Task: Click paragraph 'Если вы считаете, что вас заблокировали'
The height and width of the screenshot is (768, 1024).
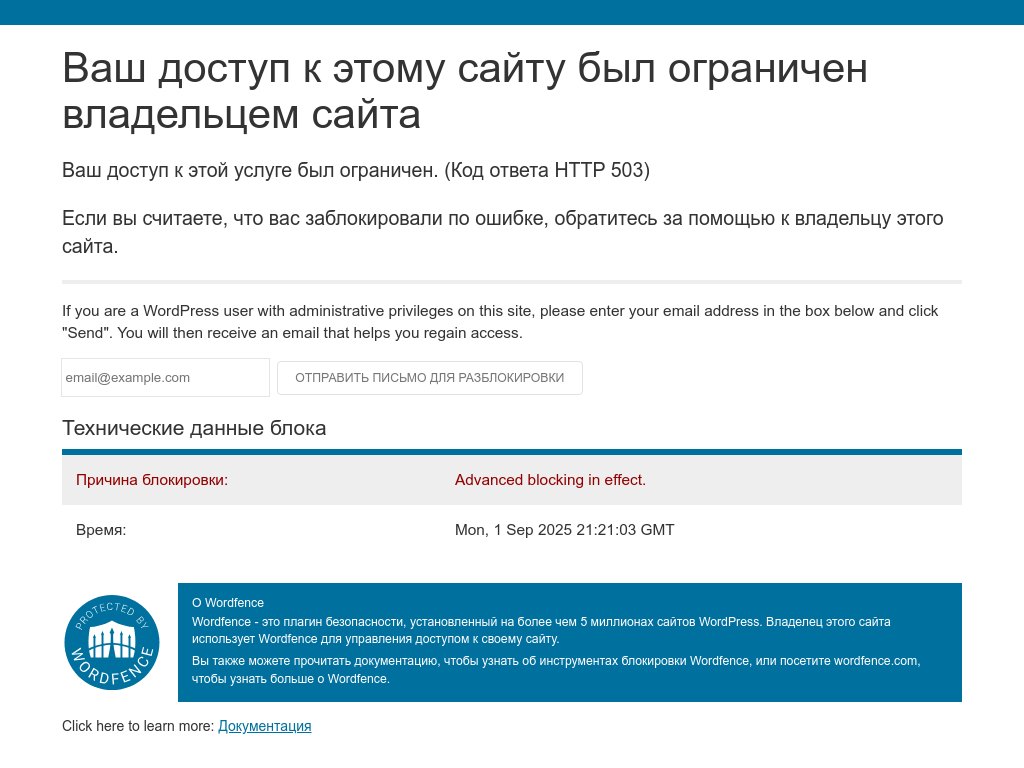Action: pos(503,232)
